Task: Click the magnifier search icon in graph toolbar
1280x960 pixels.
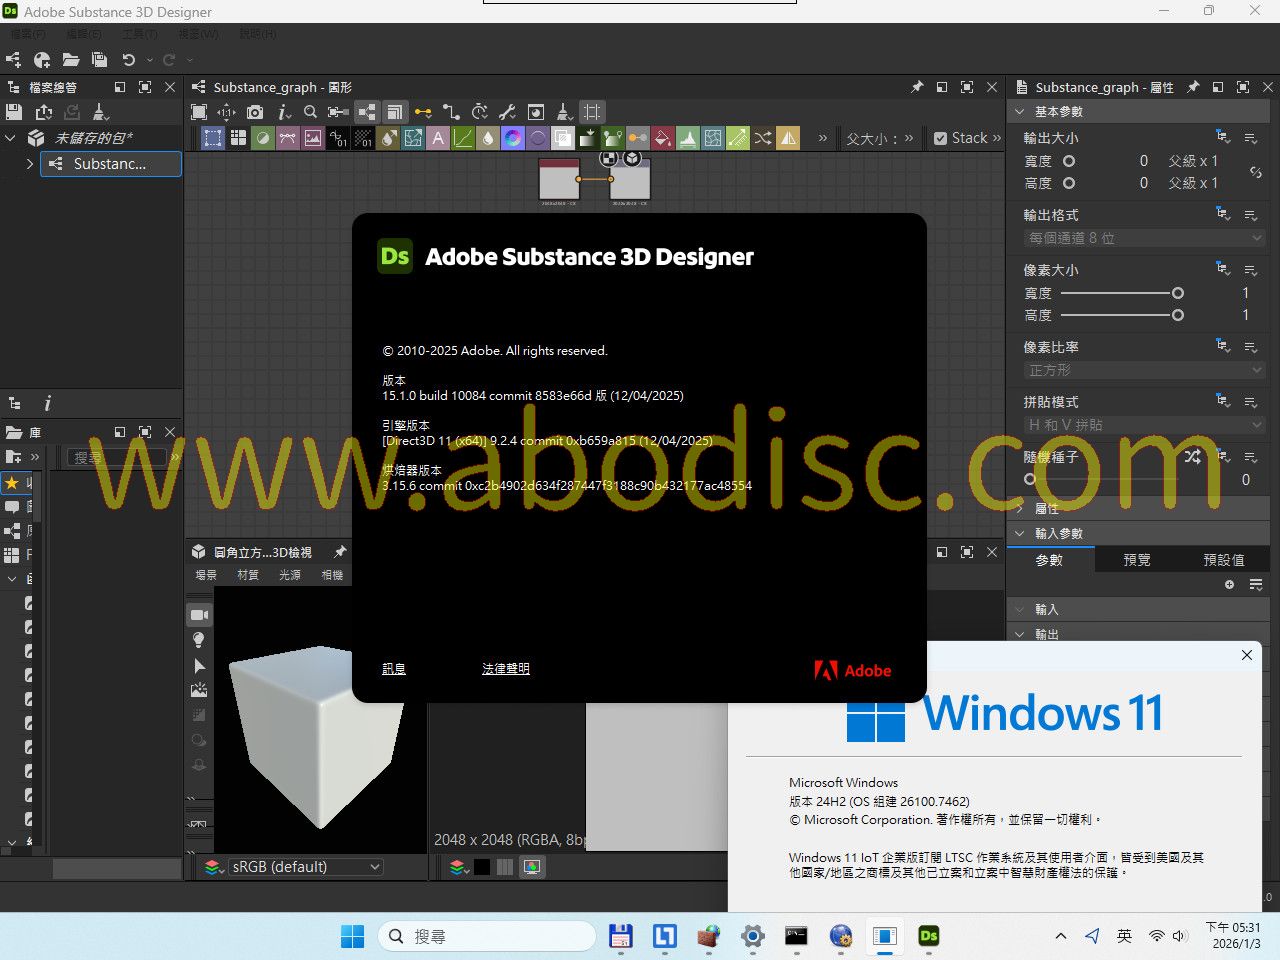Action: click(x=310, y=112)
